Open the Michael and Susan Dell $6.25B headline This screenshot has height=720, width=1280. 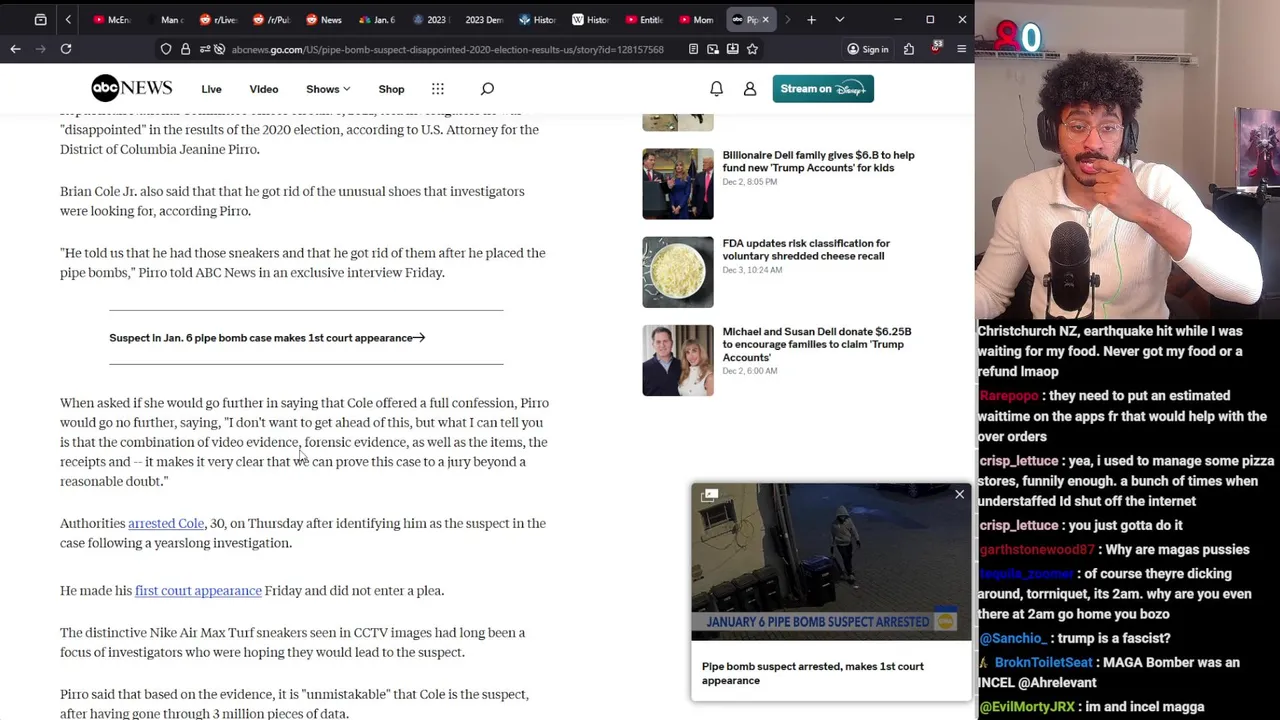click(817, 344)
